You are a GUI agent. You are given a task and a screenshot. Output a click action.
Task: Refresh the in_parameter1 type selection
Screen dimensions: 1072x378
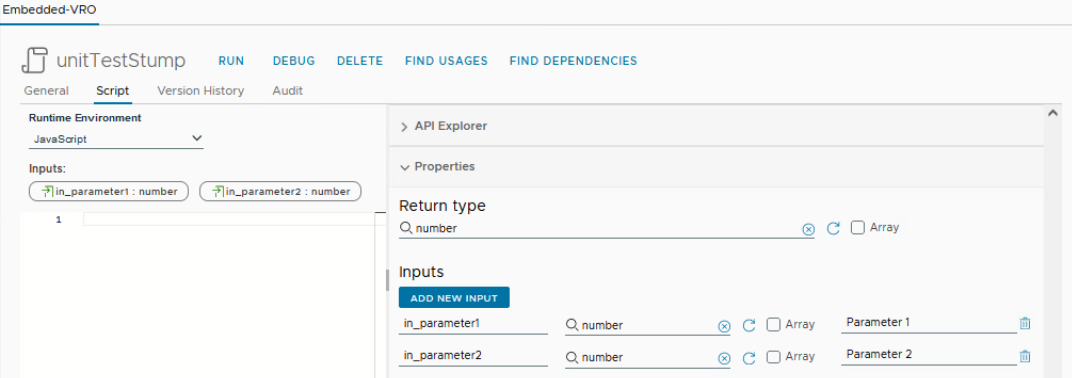[749, 325]
